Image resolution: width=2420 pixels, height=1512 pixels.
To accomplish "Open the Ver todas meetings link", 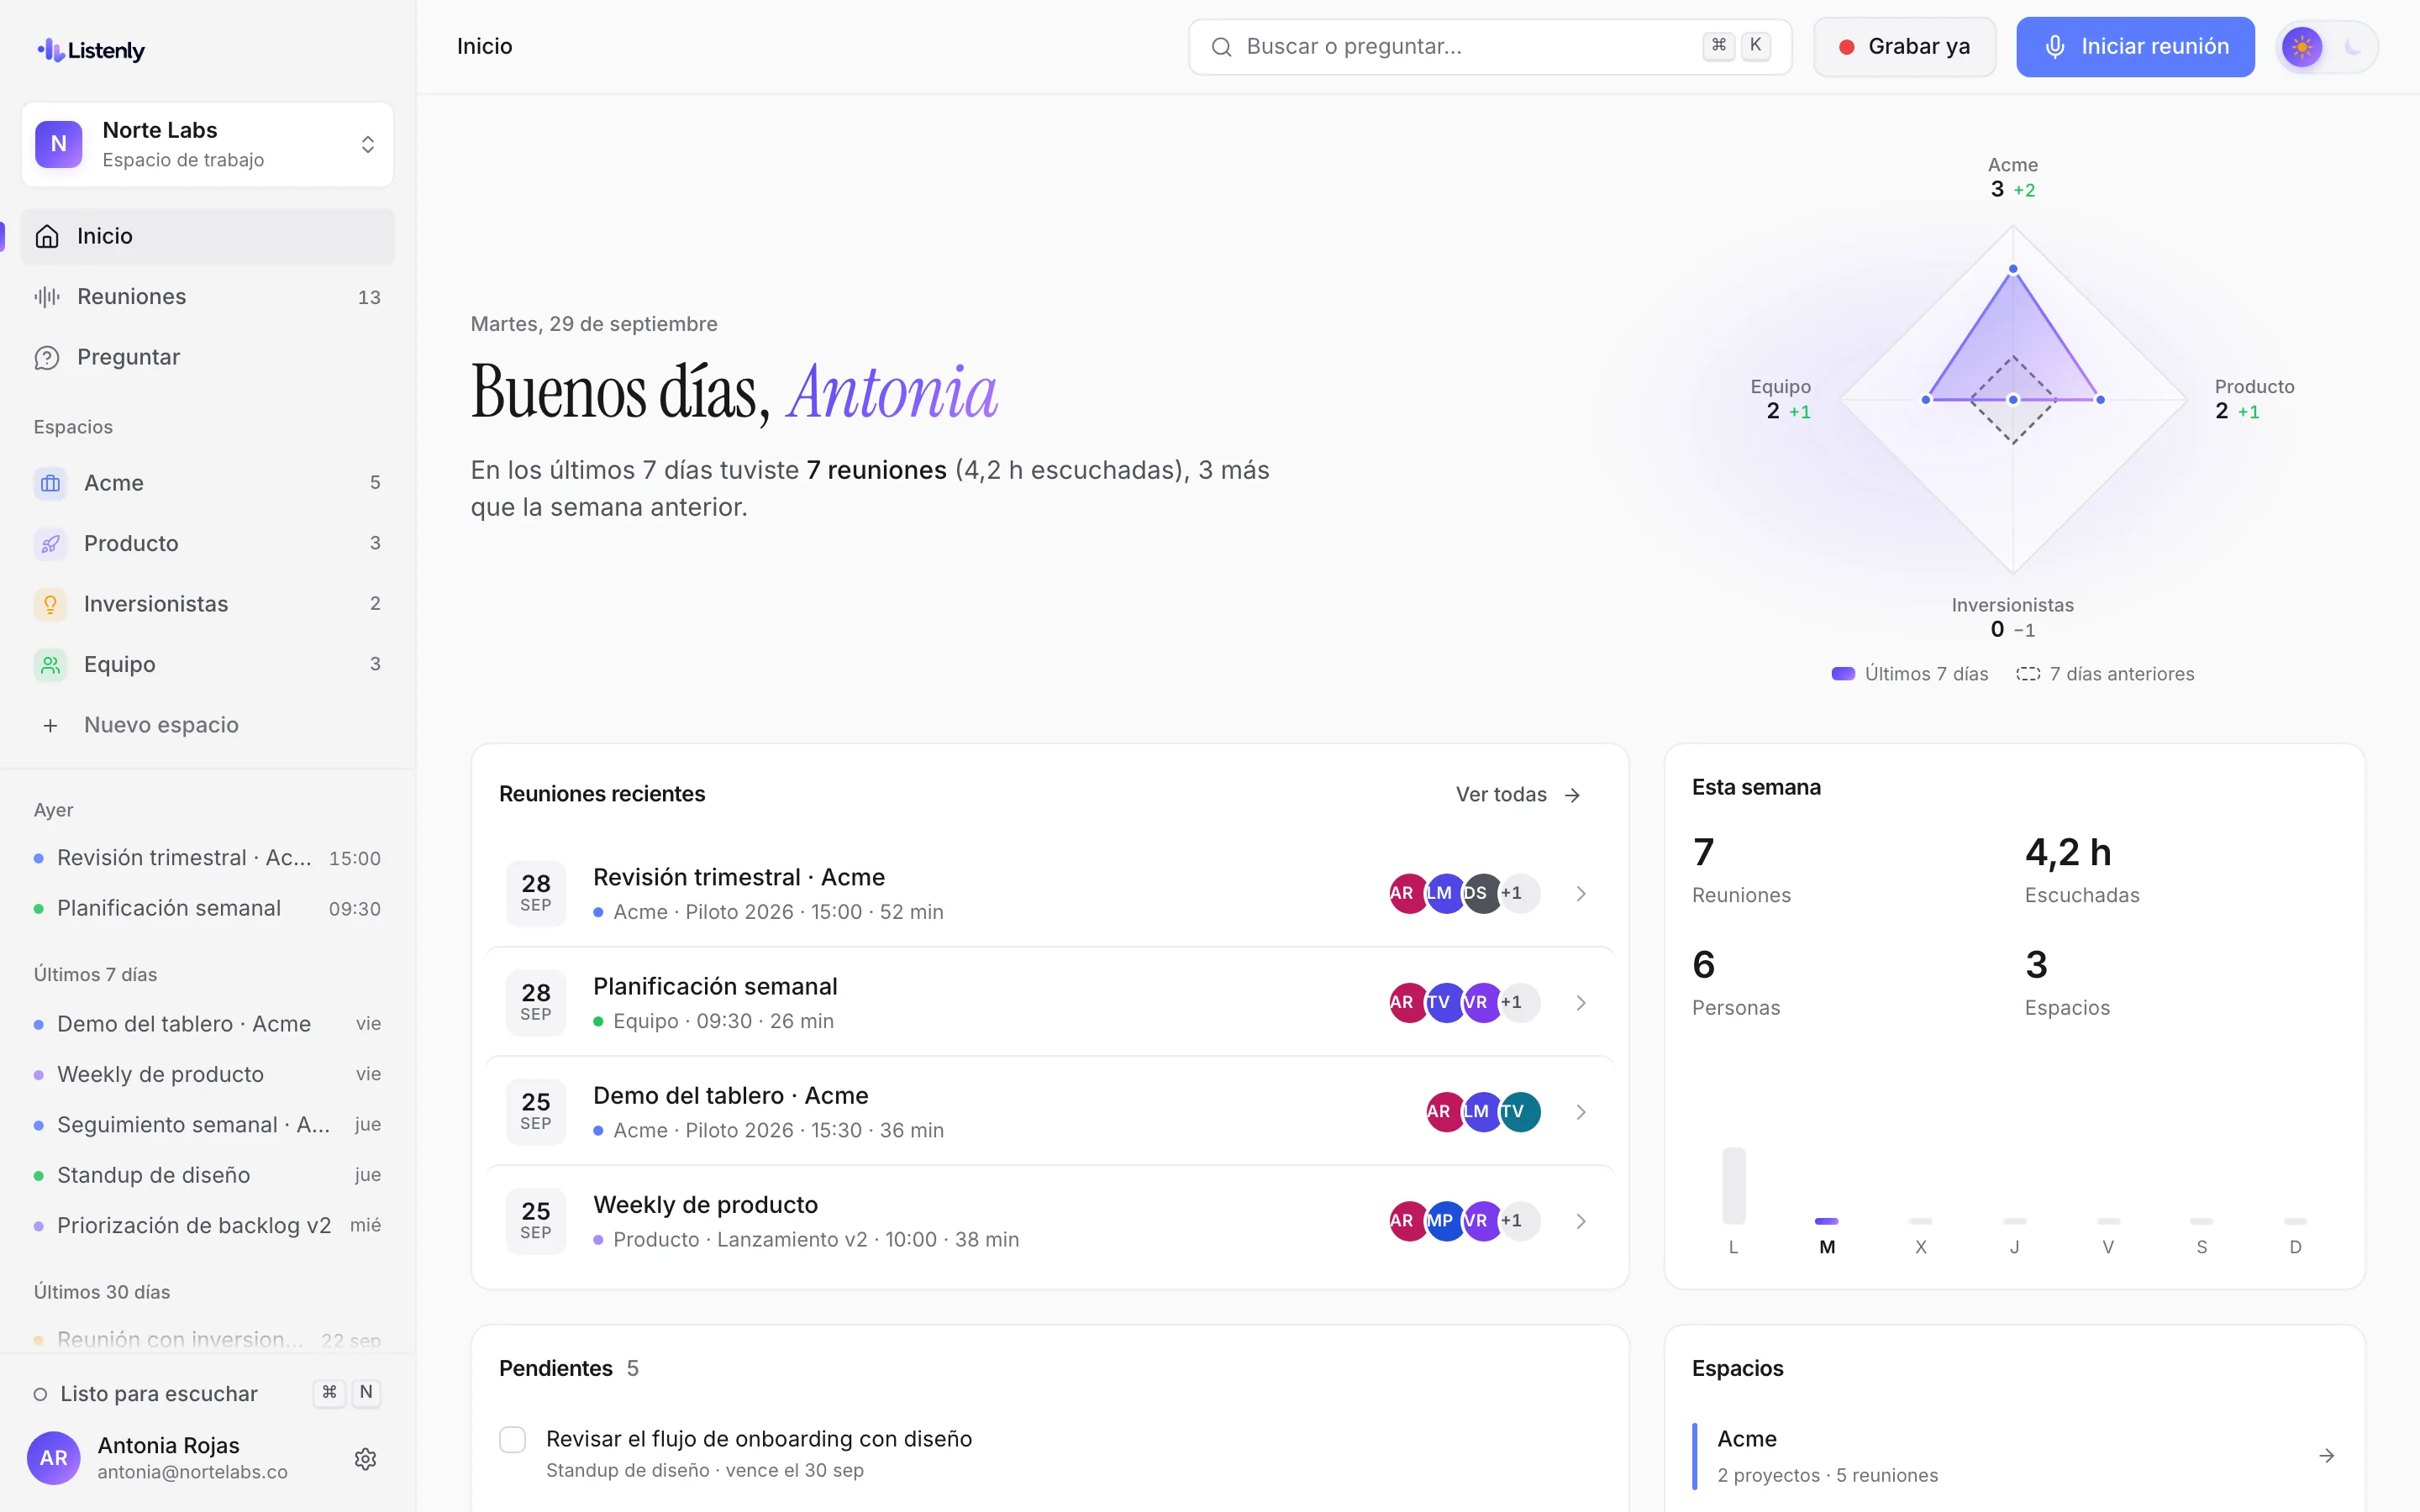I will point(1518,795).
